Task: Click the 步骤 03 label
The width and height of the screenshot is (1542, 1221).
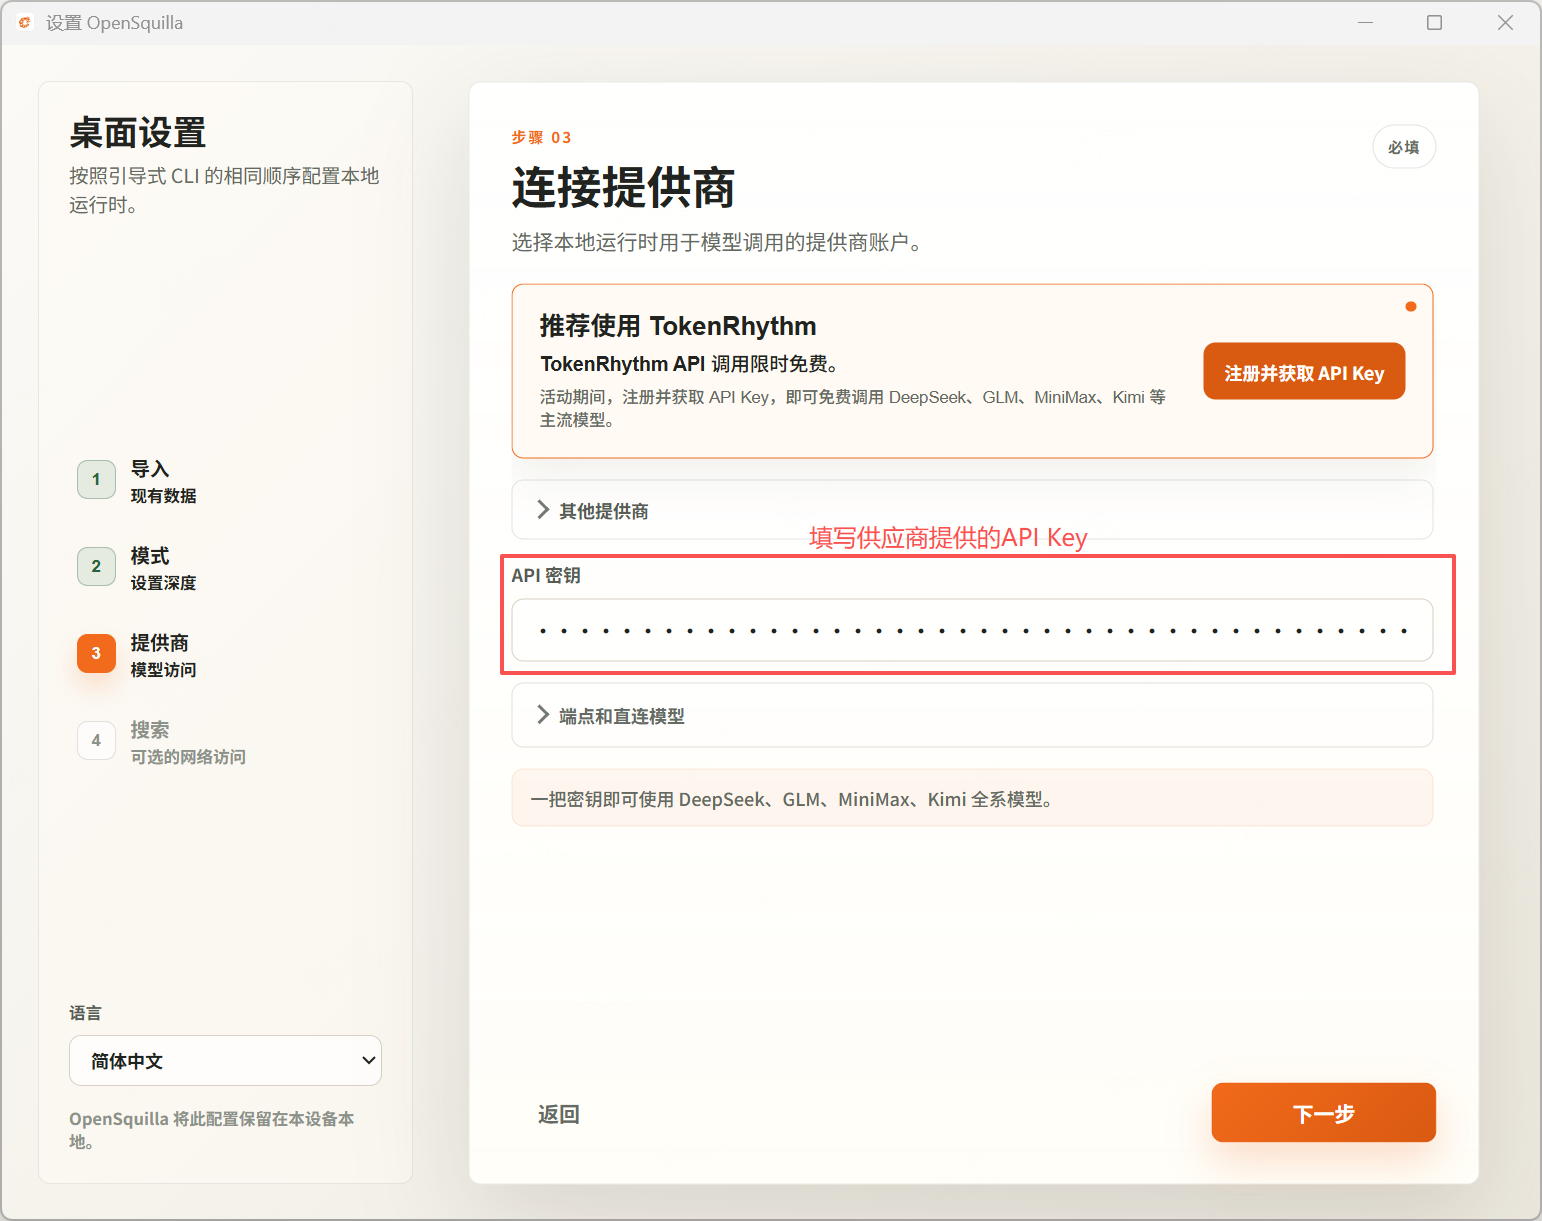Action: pos(541,138)
